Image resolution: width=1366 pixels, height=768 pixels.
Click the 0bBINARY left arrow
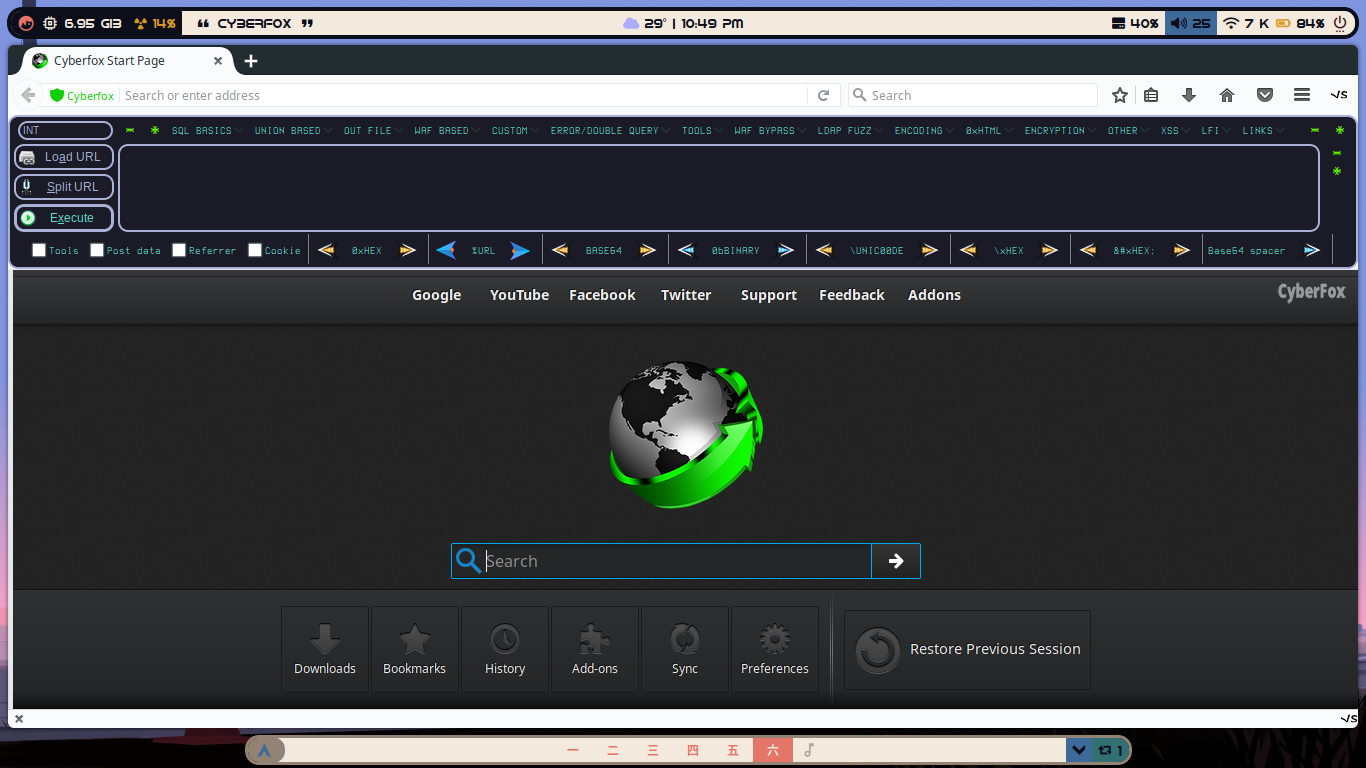pyautogui.click(x=686, y=250)
